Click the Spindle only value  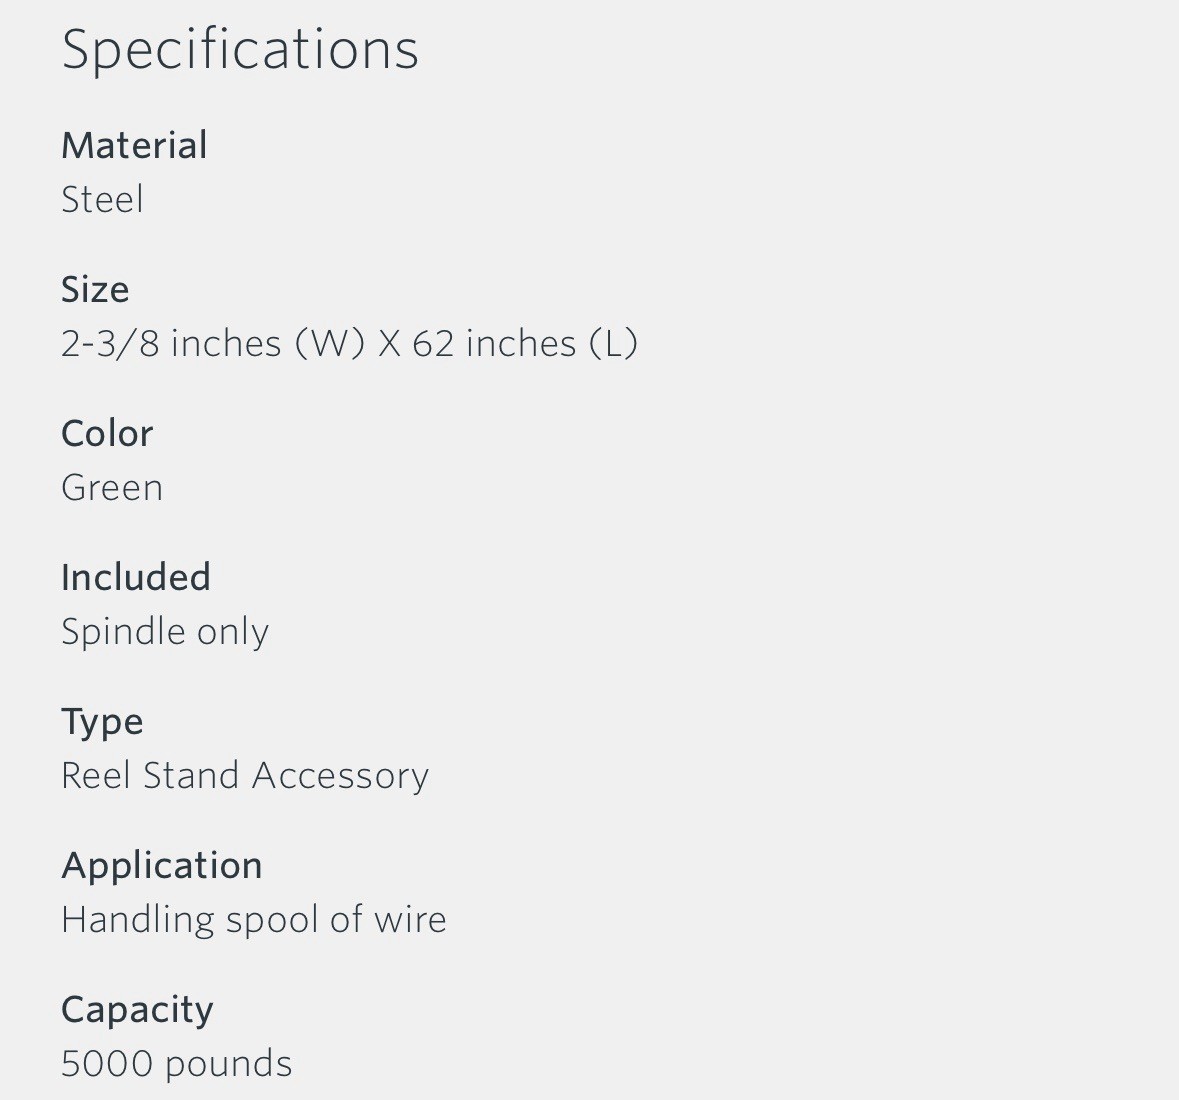pos(165,632)
